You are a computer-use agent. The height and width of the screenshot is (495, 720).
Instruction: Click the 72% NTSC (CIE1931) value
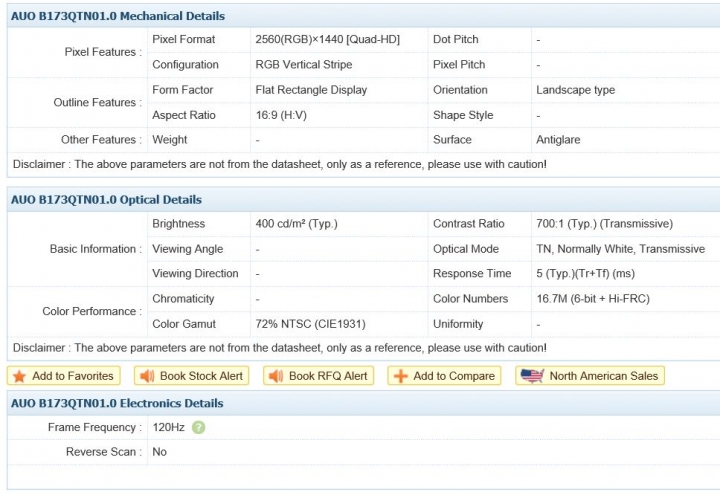point(310,324)
